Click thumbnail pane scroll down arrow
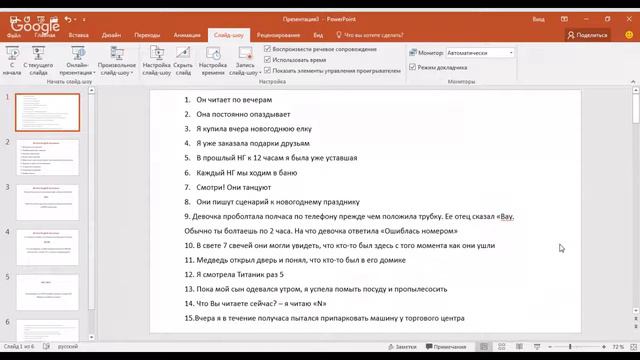Viewport: 640px width, 360px height. click(x=91, y=337)
